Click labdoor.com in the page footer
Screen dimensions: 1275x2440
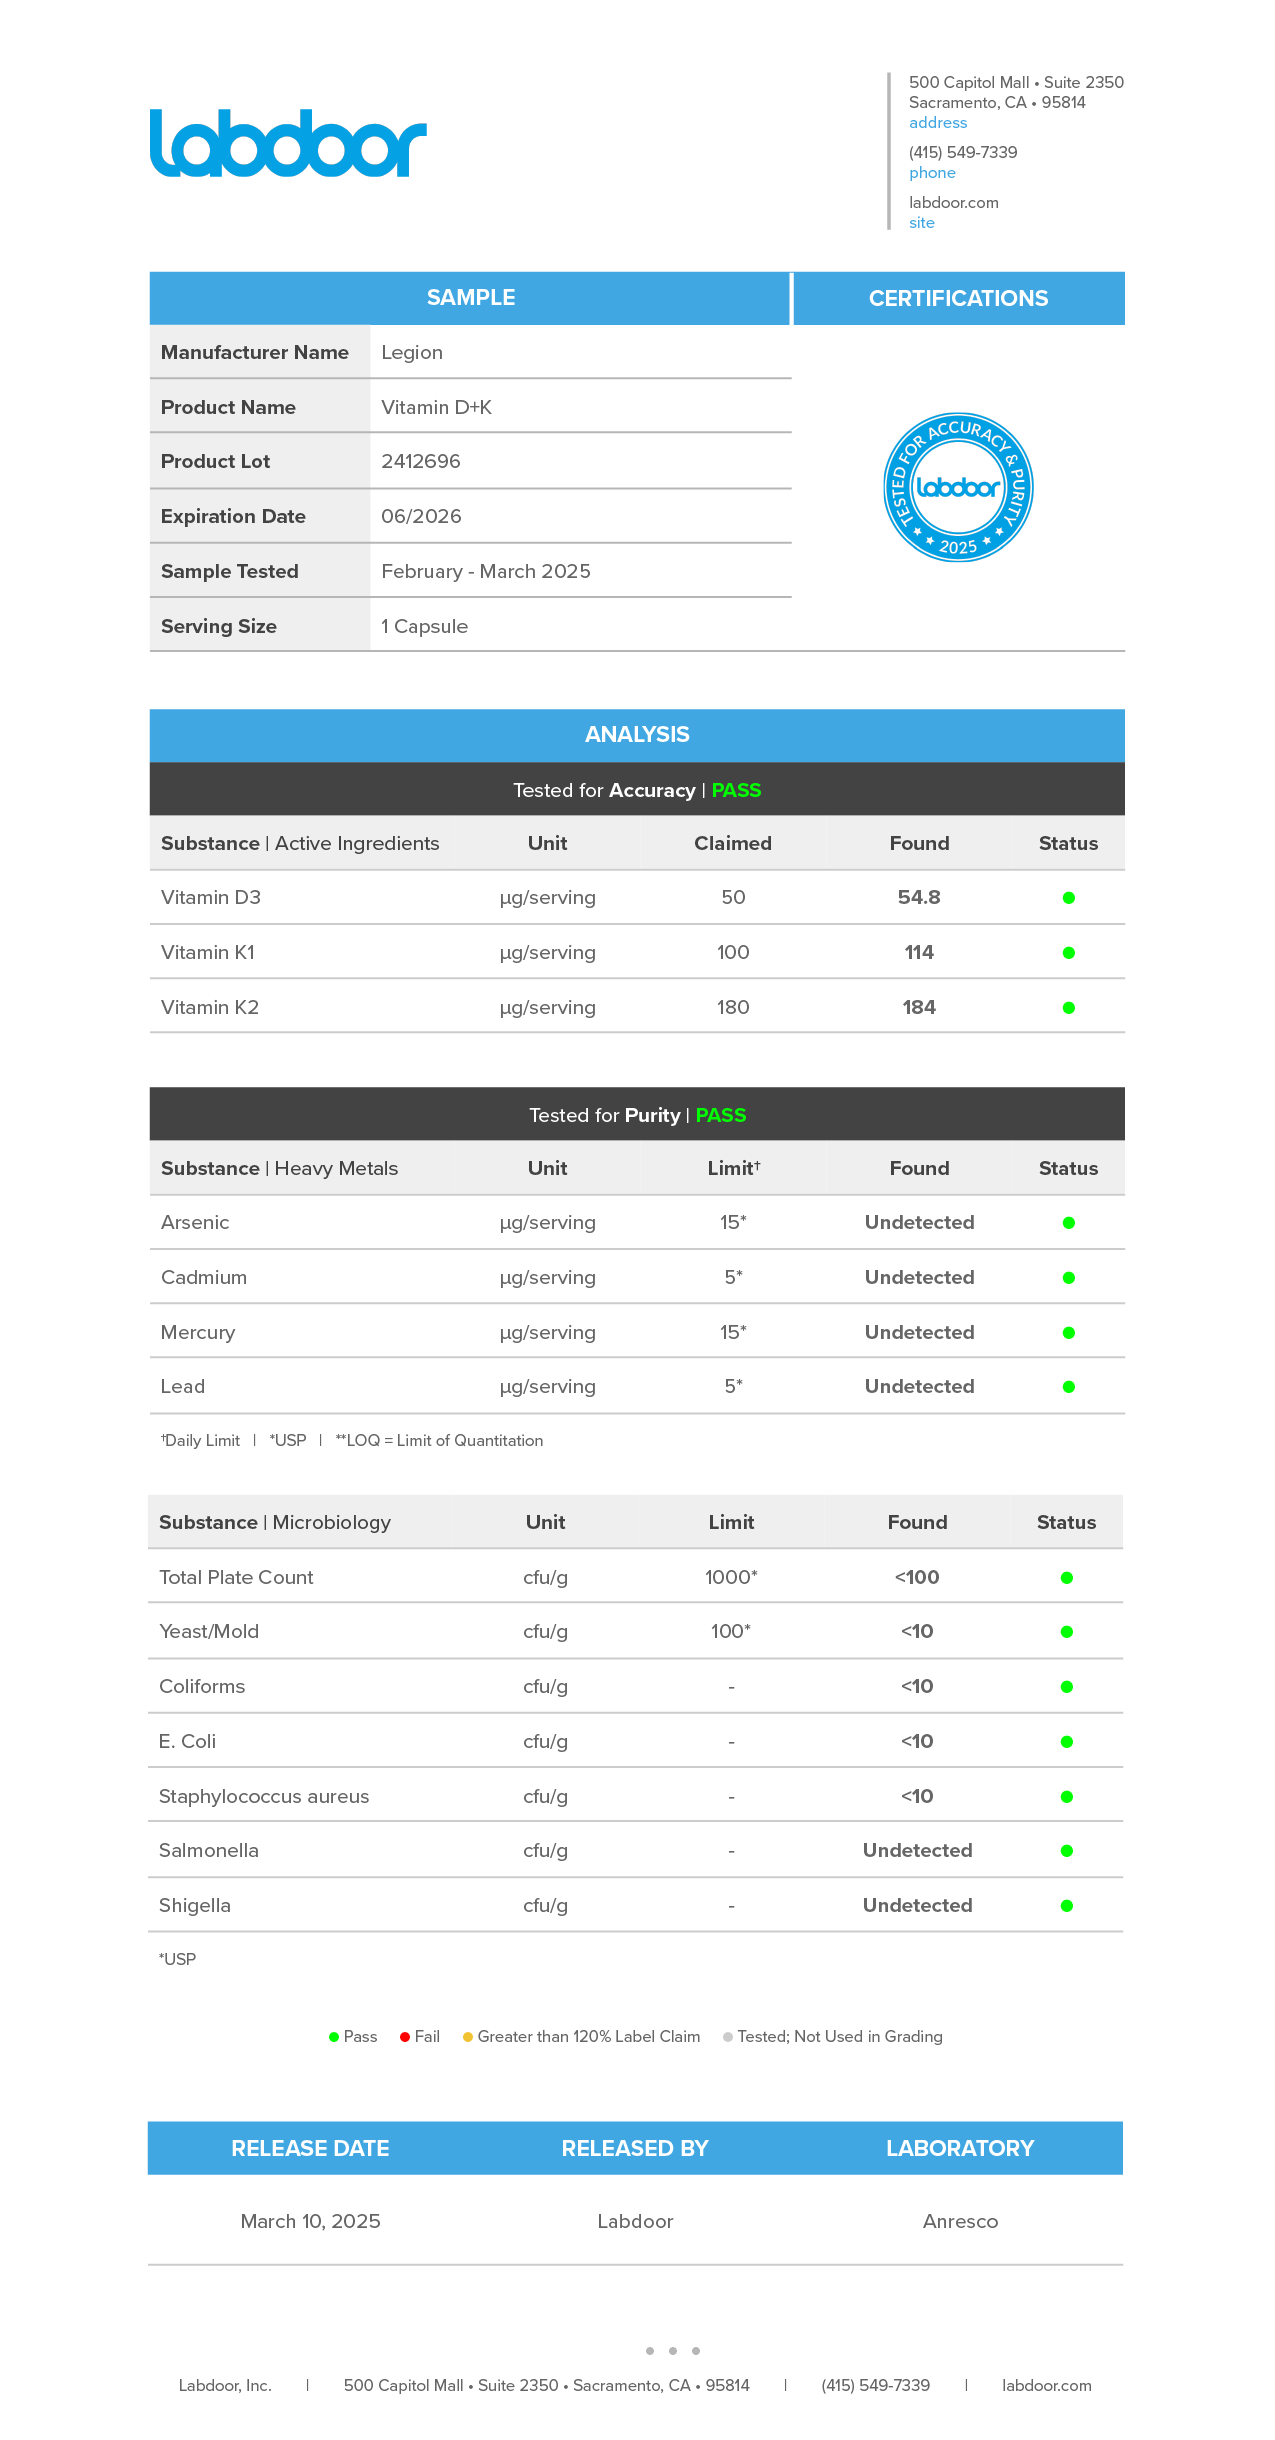pos(1046,2385)
